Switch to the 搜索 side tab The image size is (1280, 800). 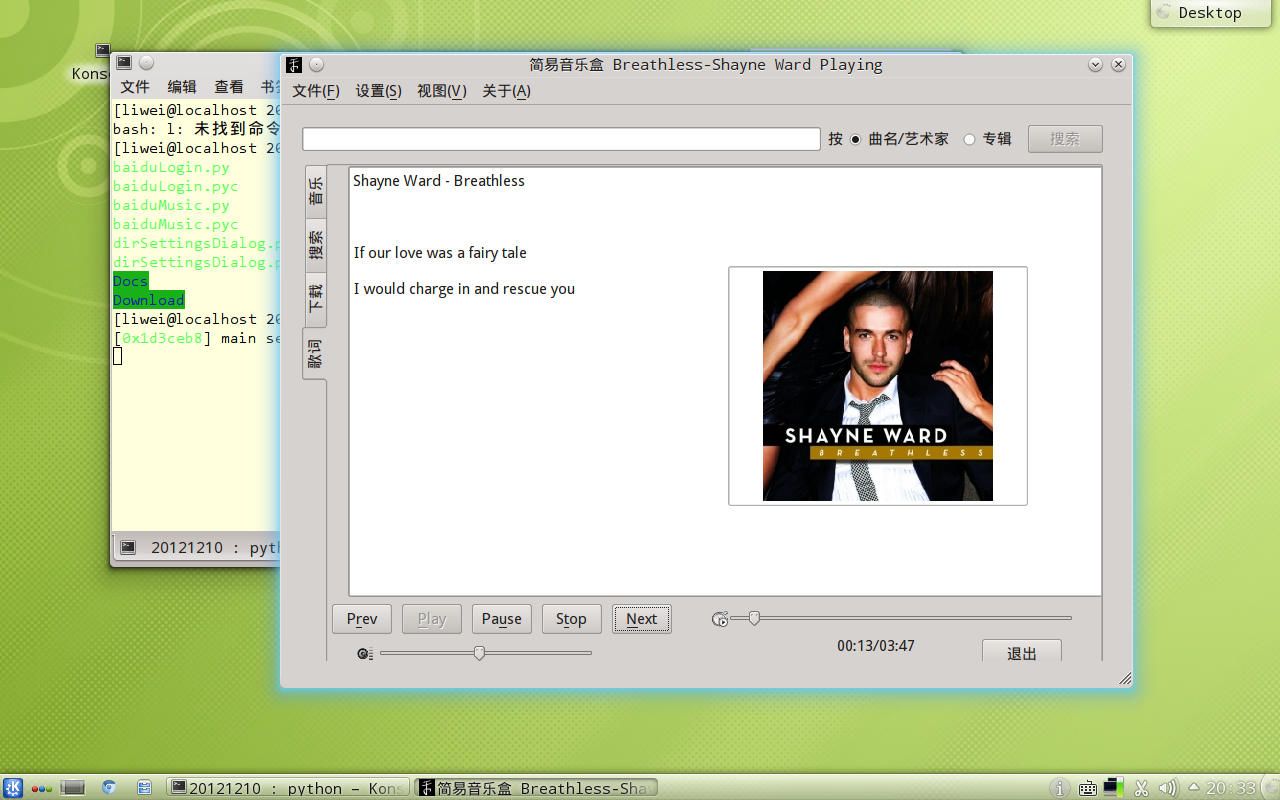[316, 245]
